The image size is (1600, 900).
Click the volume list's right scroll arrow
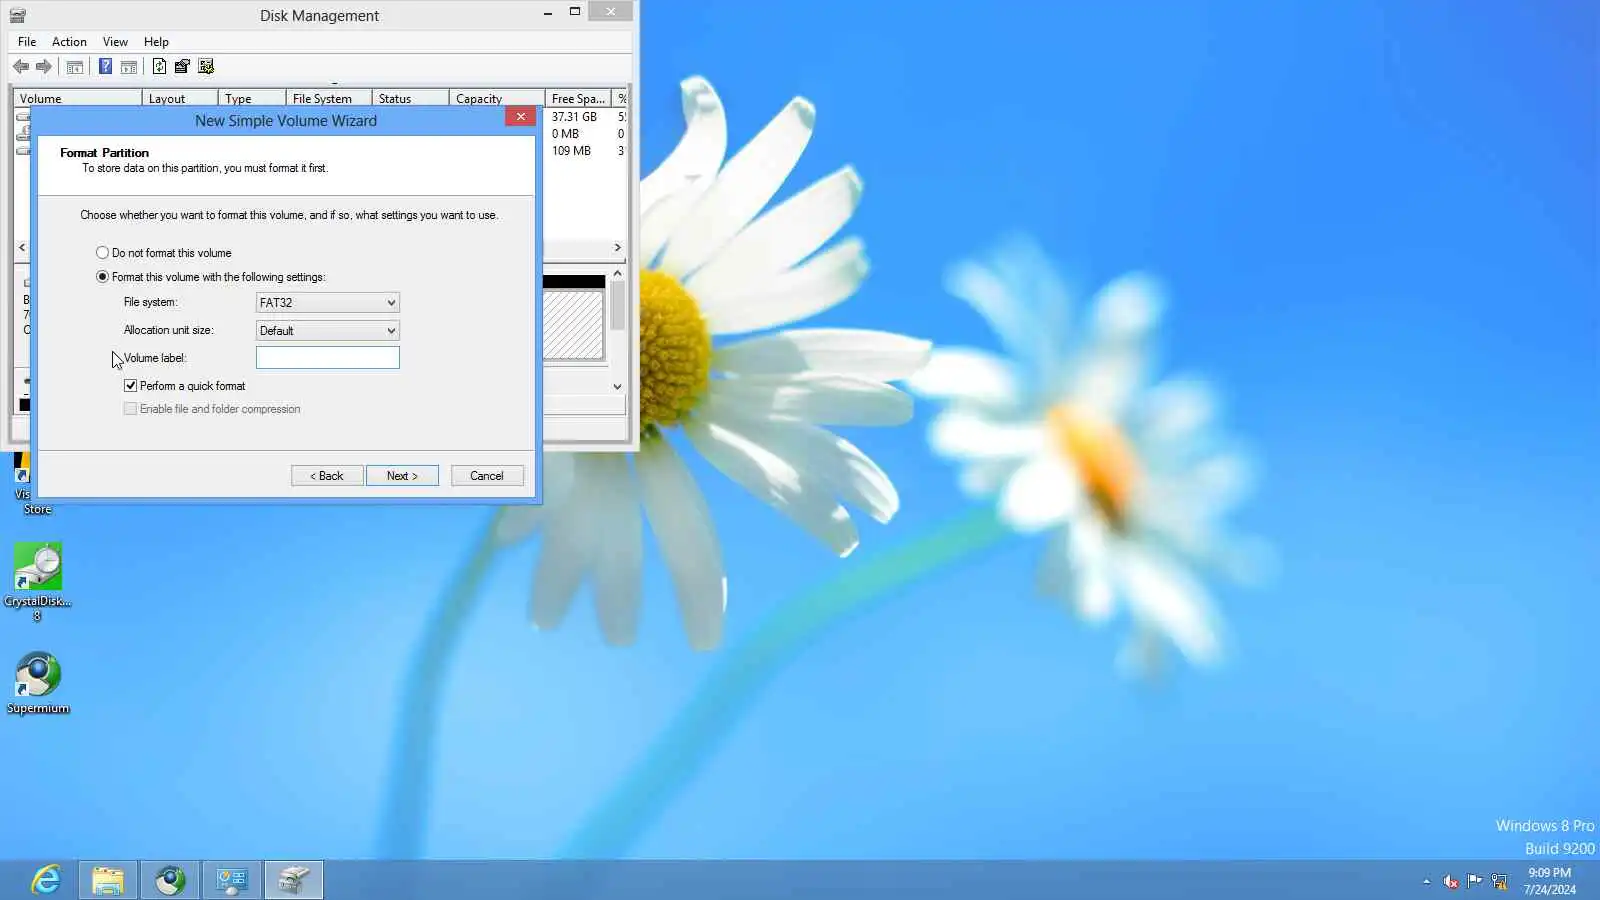click(617, 247)
